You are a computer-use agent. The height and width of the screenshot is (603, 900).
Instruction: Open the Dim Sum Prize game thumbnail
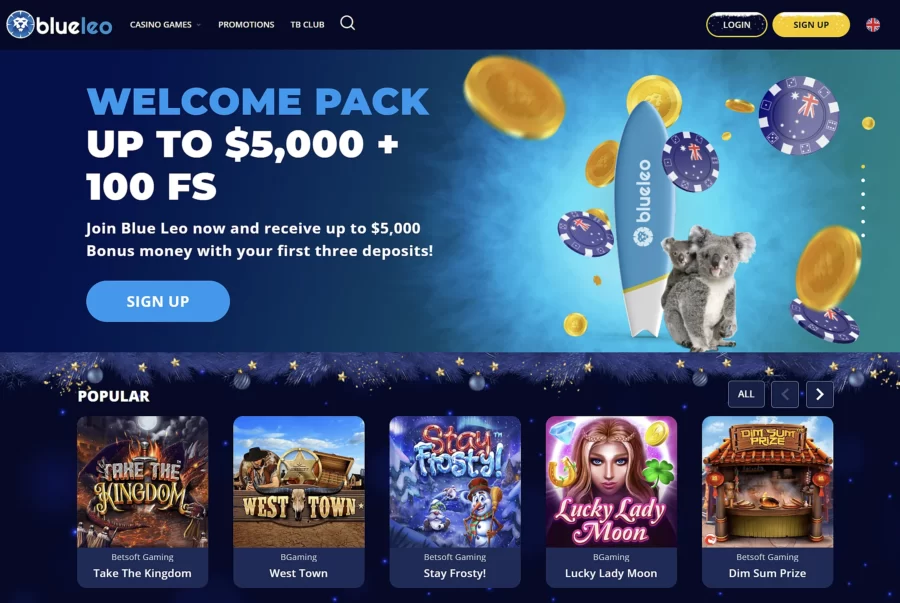[767, 482]
